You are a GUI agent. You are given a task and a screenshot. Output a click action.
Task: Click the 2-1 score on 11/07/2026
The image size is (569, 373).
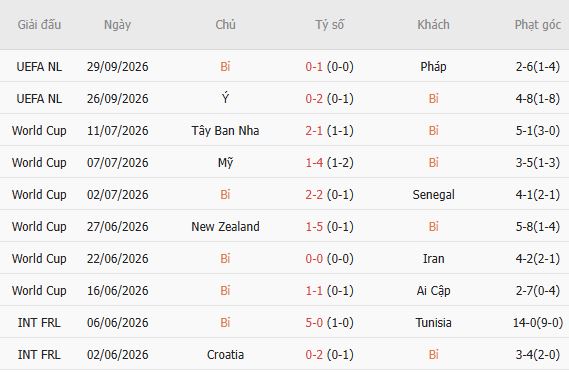click(314, 131)
